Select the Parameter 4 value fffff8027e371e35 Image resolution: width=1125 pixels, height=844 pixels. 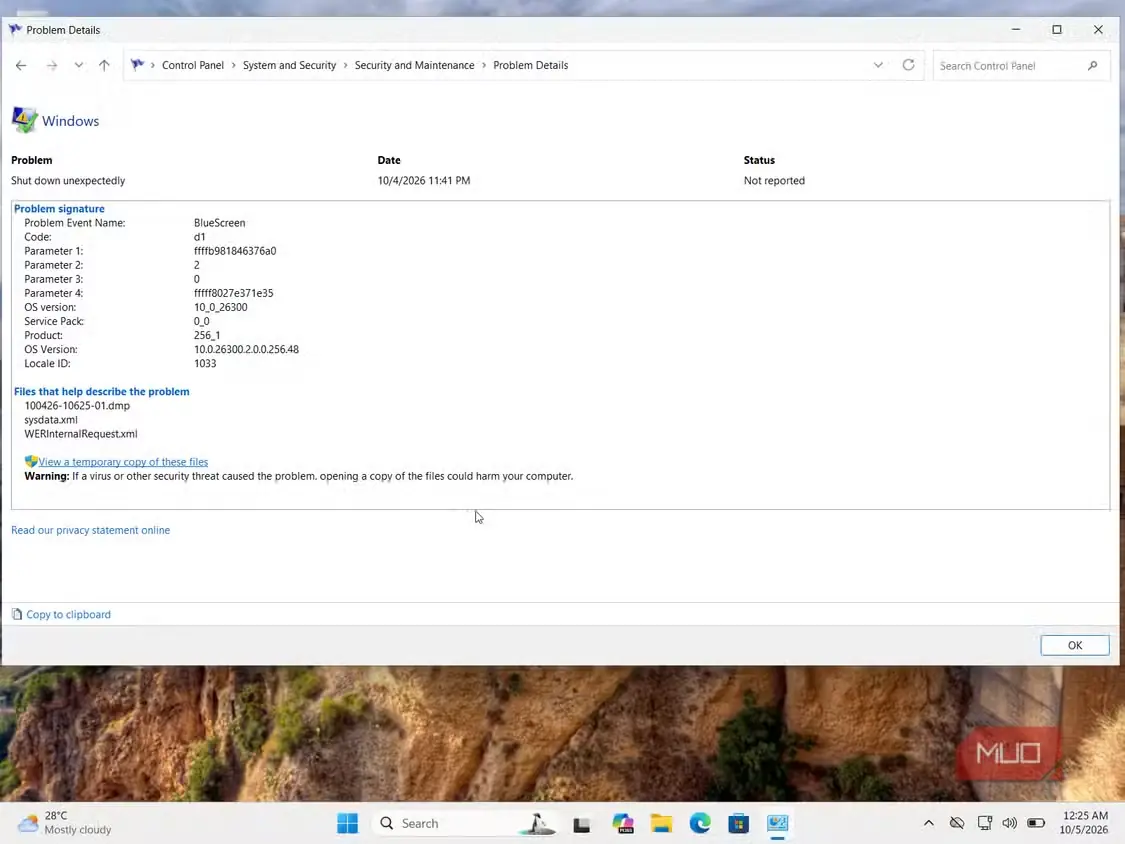[233, 294]
